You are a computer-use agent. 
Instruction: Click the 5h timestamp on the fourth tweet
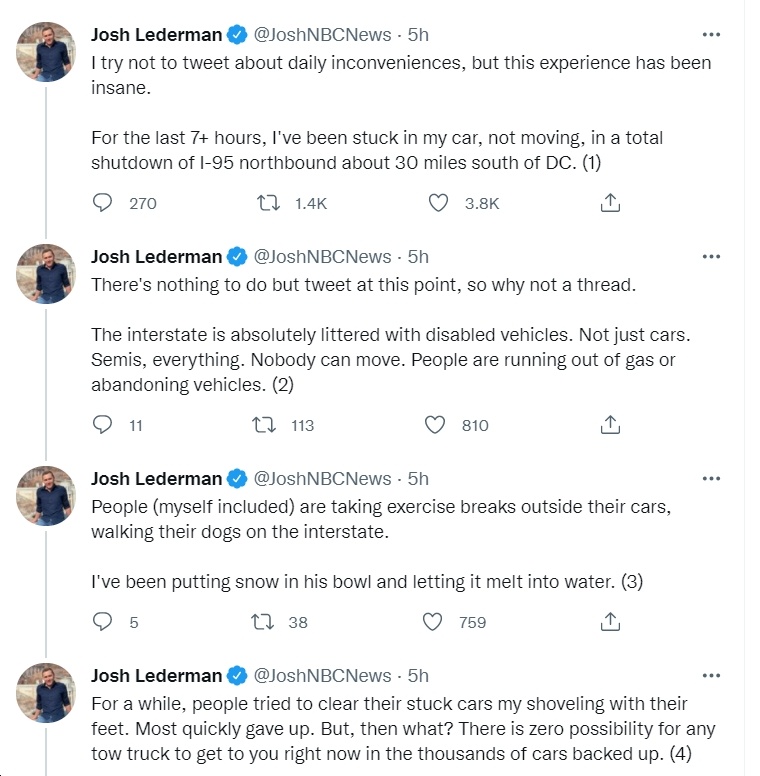[418, 676]
